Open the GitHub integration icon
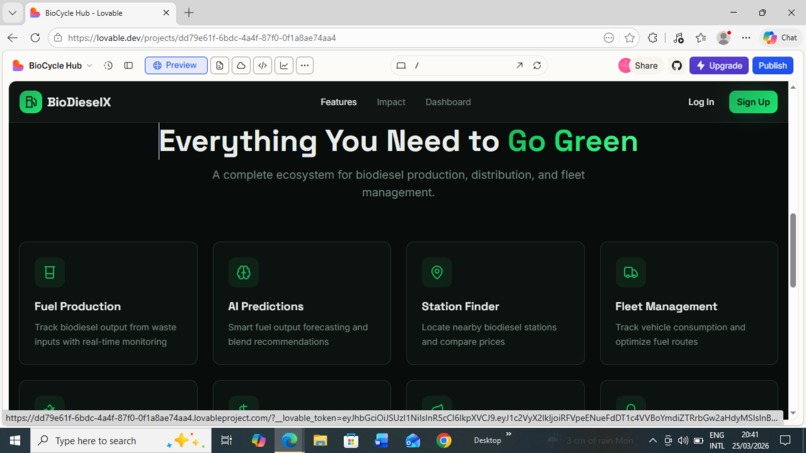Viewport: 806px width, 453px height. [x=676, y=65]
